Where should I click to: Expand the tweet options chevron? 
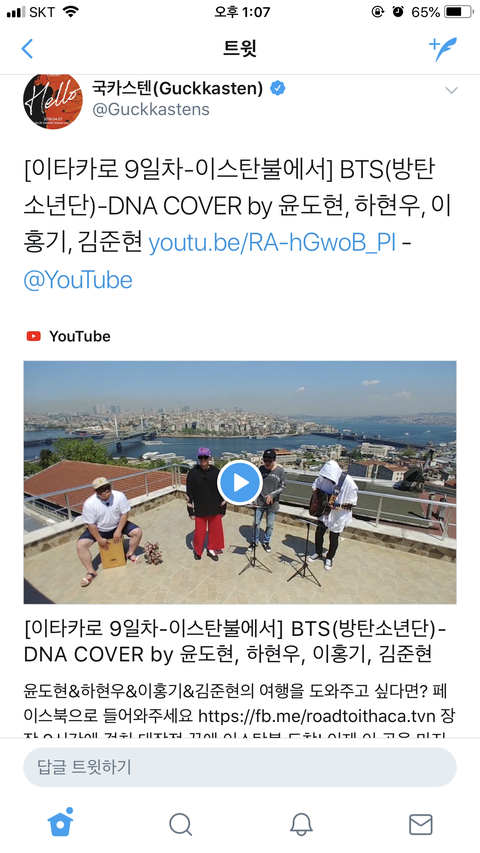[451, 90]
